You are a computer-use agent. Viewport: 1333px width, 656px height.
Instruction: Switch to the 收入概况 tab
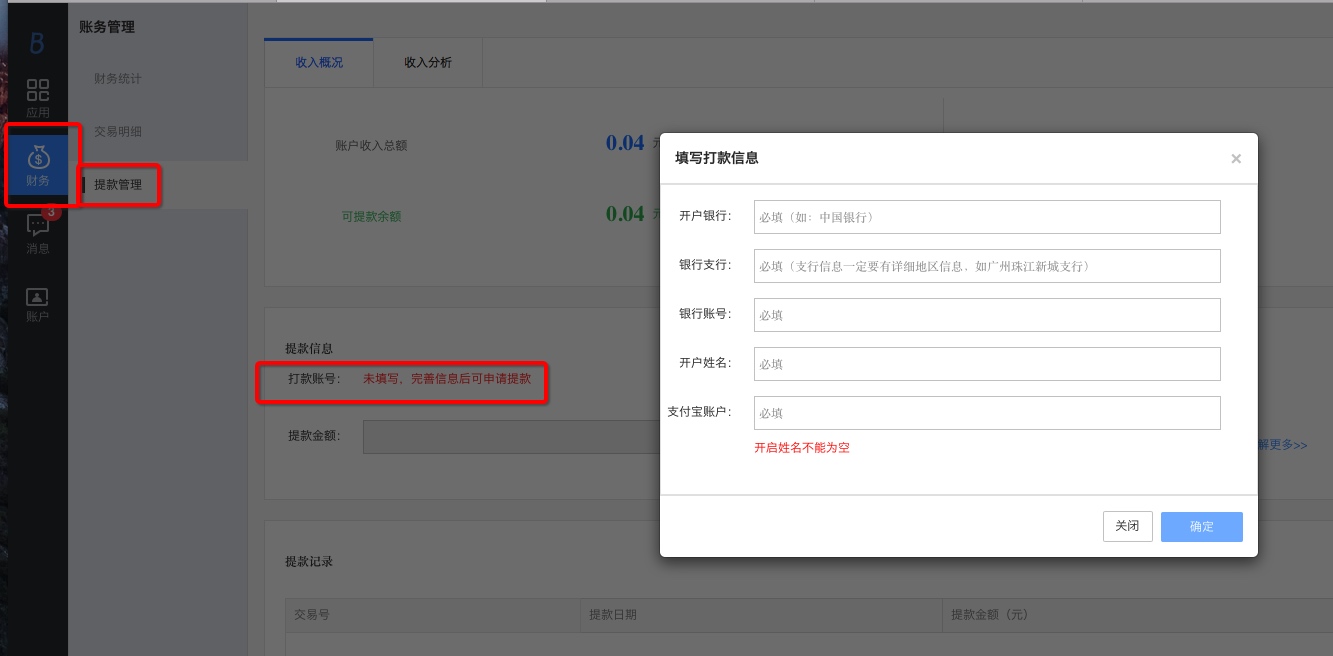pos(319,63)
